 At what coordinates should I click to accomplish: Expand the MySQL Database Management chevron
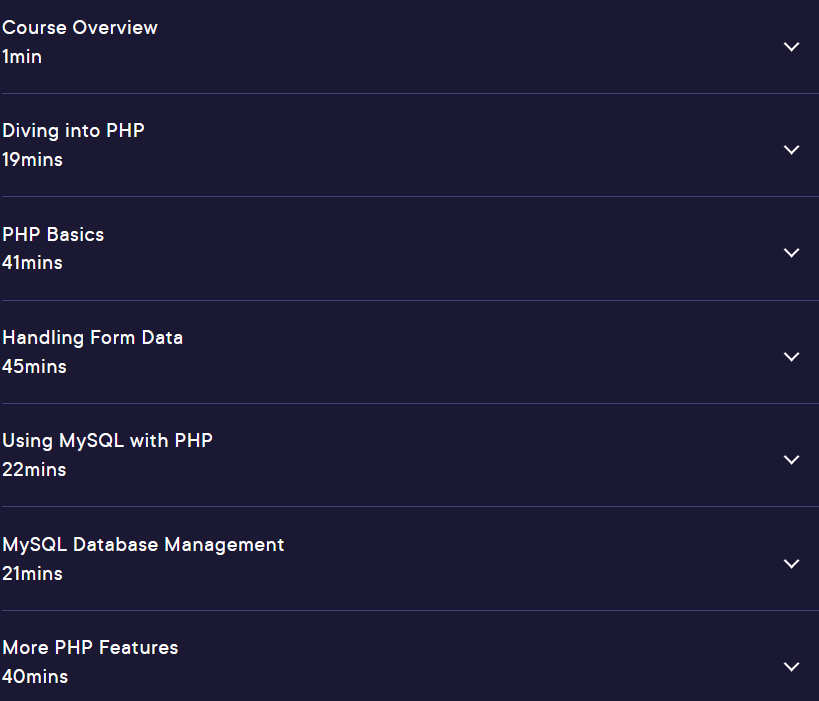pos(791,564)
